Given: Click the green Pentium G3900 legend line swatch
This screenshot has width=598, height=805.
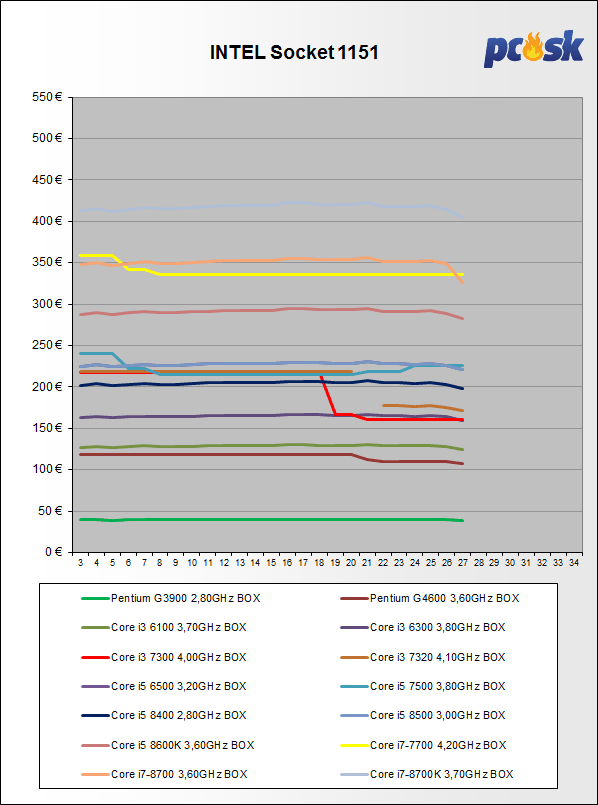Looking at the screenshot, I should coord(95,599).
